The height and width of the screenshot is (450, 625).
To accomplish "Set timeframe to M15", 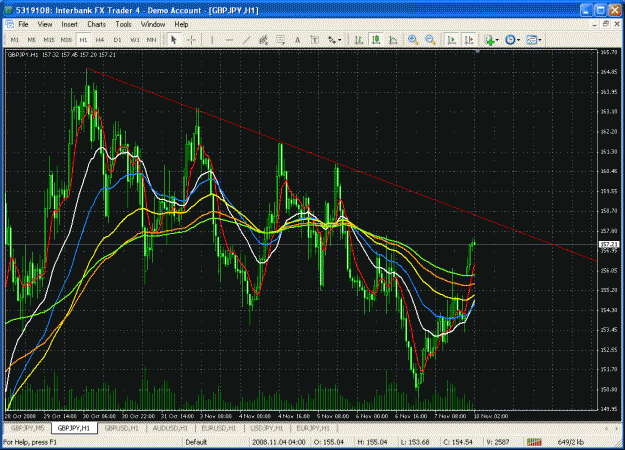I will (x=49, y=40).
